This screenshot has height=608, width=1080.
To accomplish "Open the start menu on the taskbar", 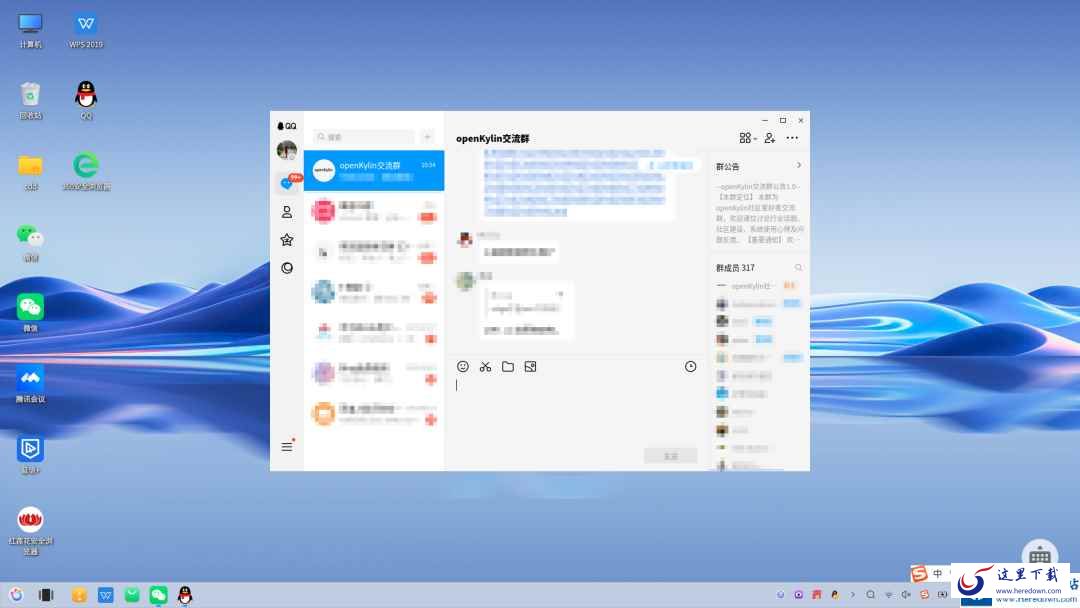I will (17, 595).
